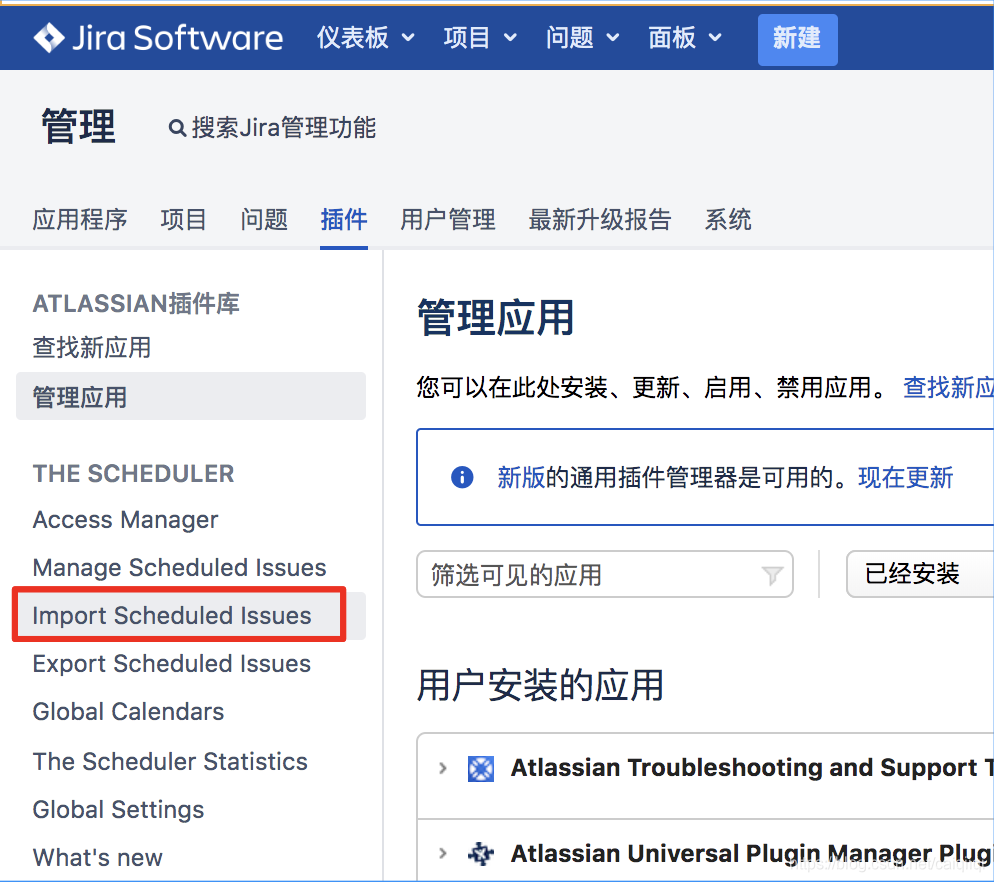Image resolution: width=994 pixels, height=882 pixels.
Task: Switch to the 问题 admin tab
Action: 264,219
